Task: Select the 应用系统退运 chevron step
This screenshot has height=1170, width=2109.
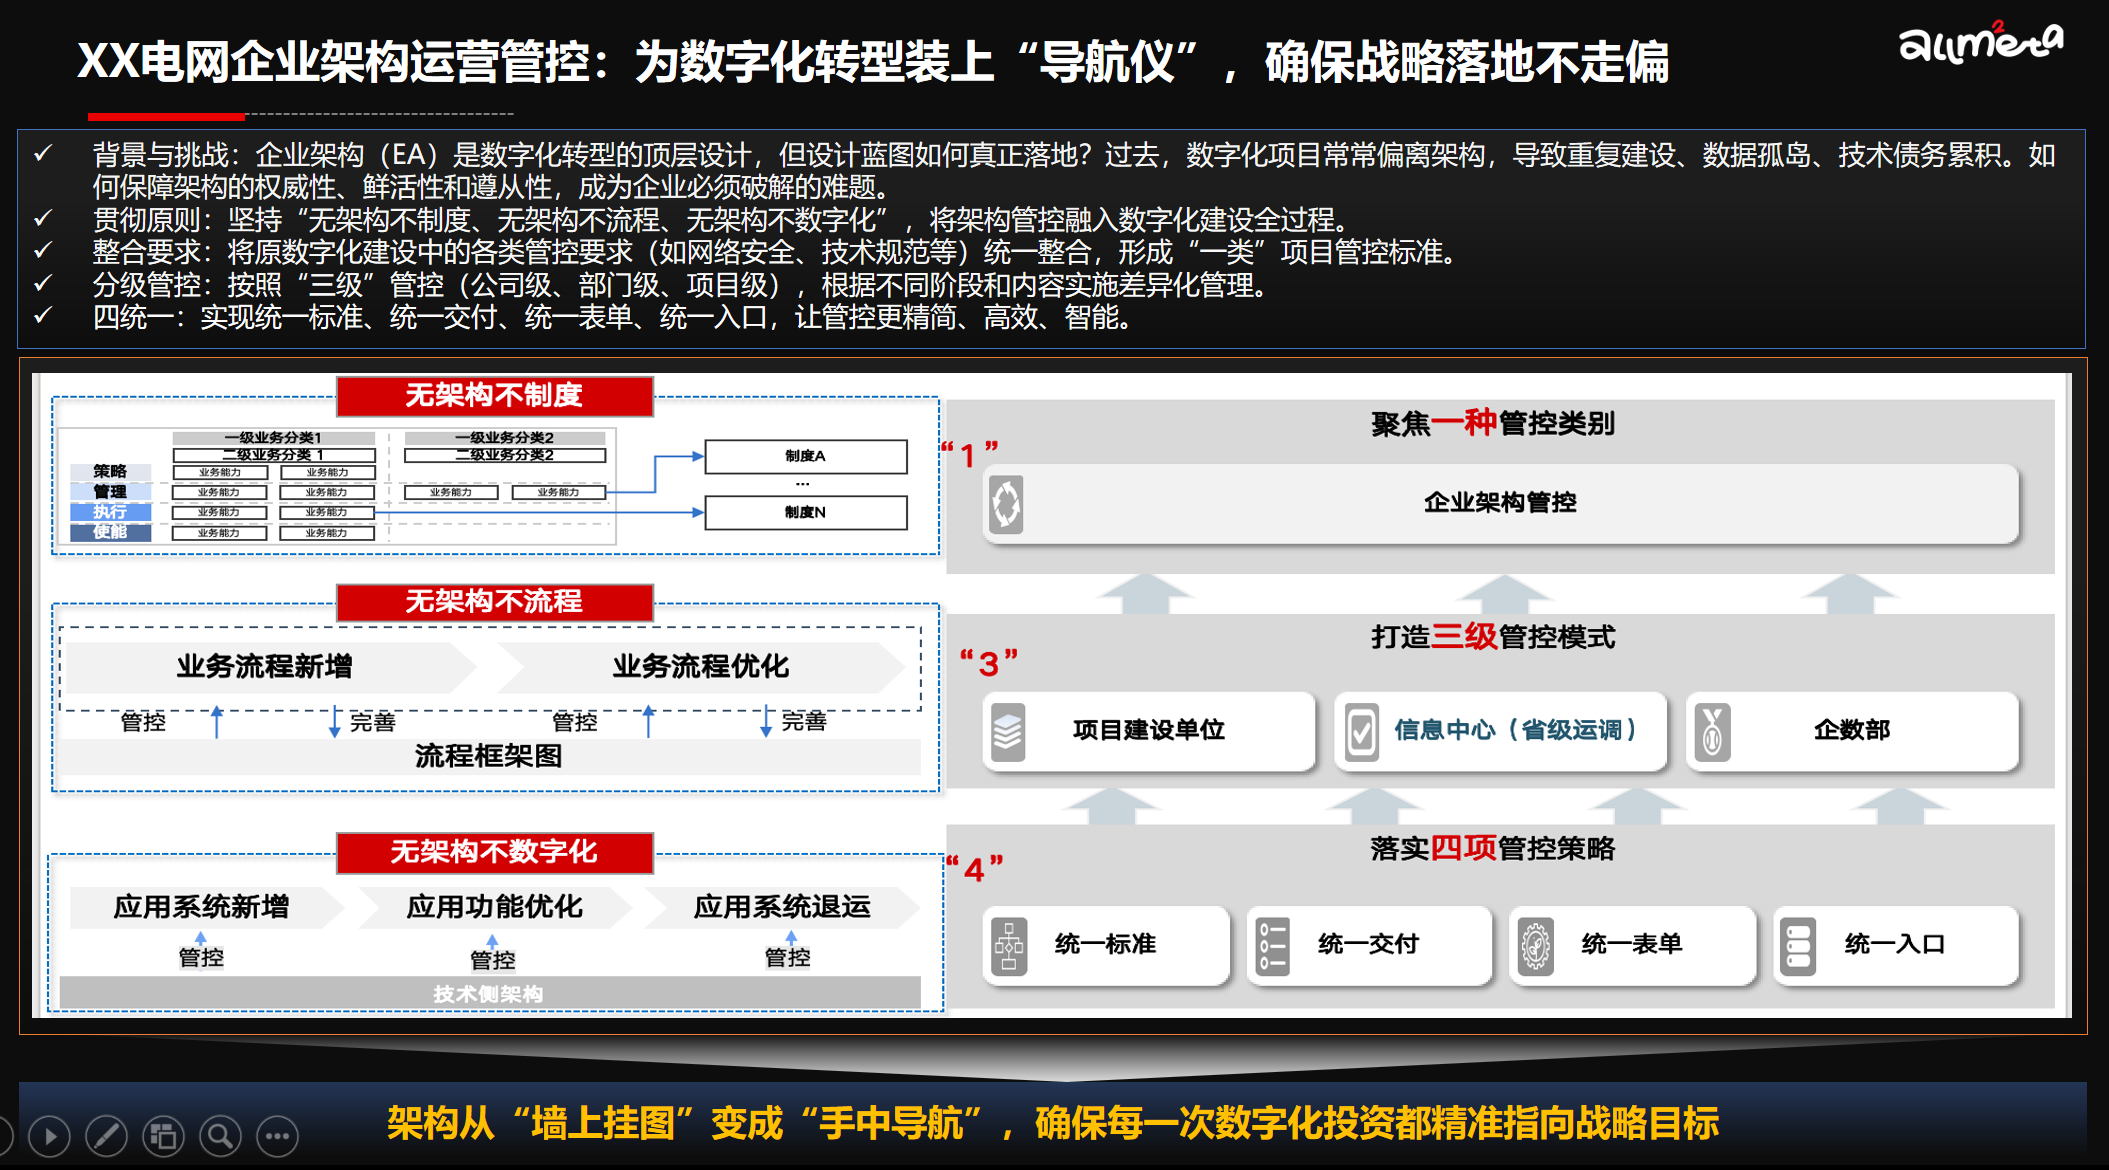Action: pos(782,907)
